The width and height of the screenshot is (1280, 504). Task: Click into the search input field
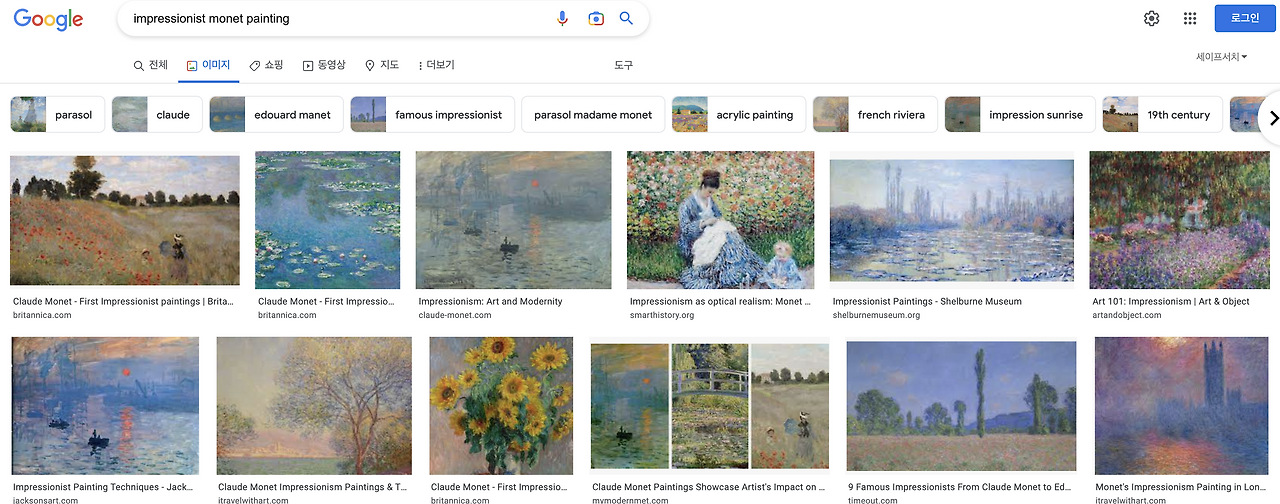338,18
